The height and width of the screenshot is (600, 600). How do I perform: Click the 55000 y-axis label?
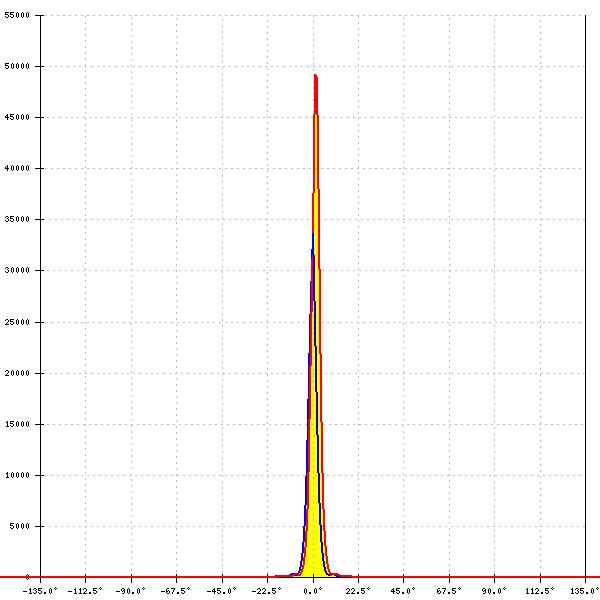tap(17, 15)
